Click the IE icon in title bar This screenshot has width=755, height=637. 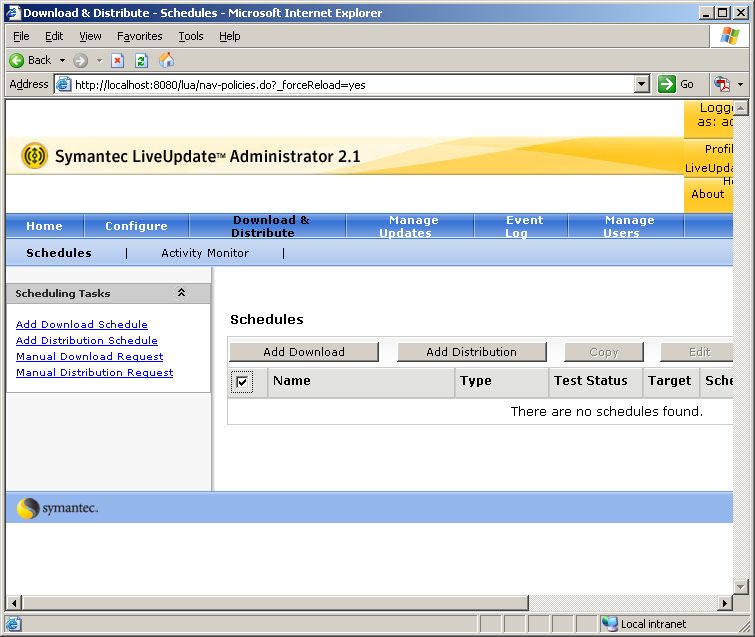click(x=13, y=13)
